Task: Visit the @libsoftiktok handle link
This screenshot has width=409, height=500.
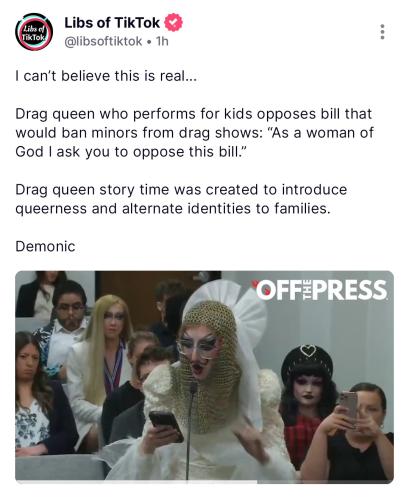Action: [103, 41]
